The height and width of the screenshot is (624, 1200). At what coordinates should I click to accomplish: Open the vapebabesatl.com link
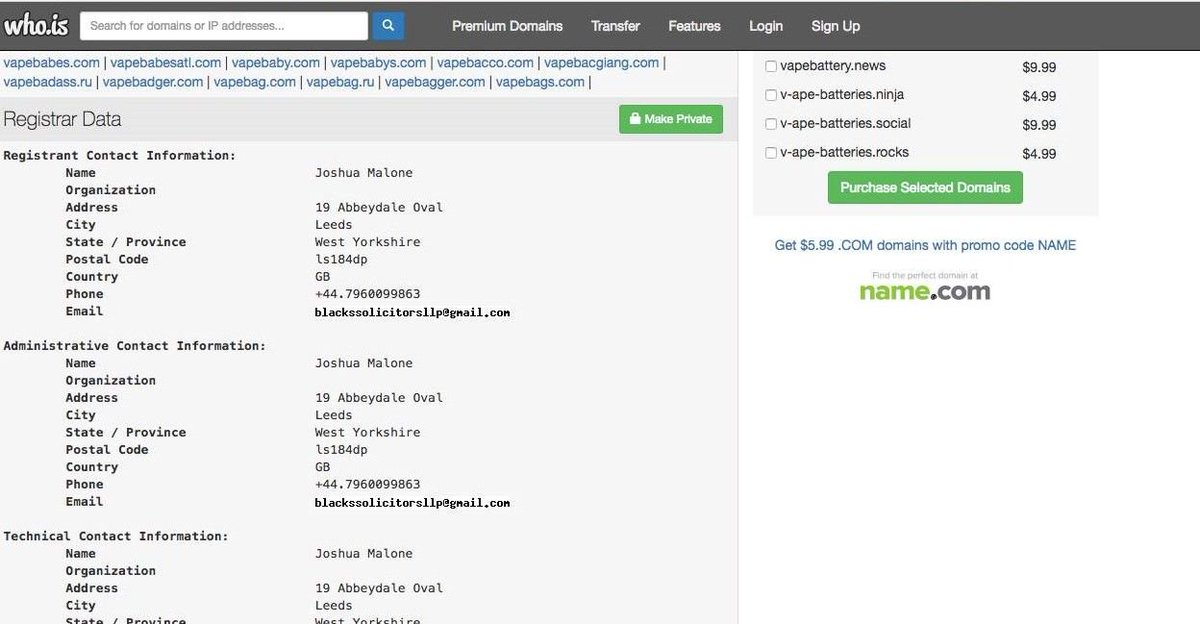pos(166,62)
